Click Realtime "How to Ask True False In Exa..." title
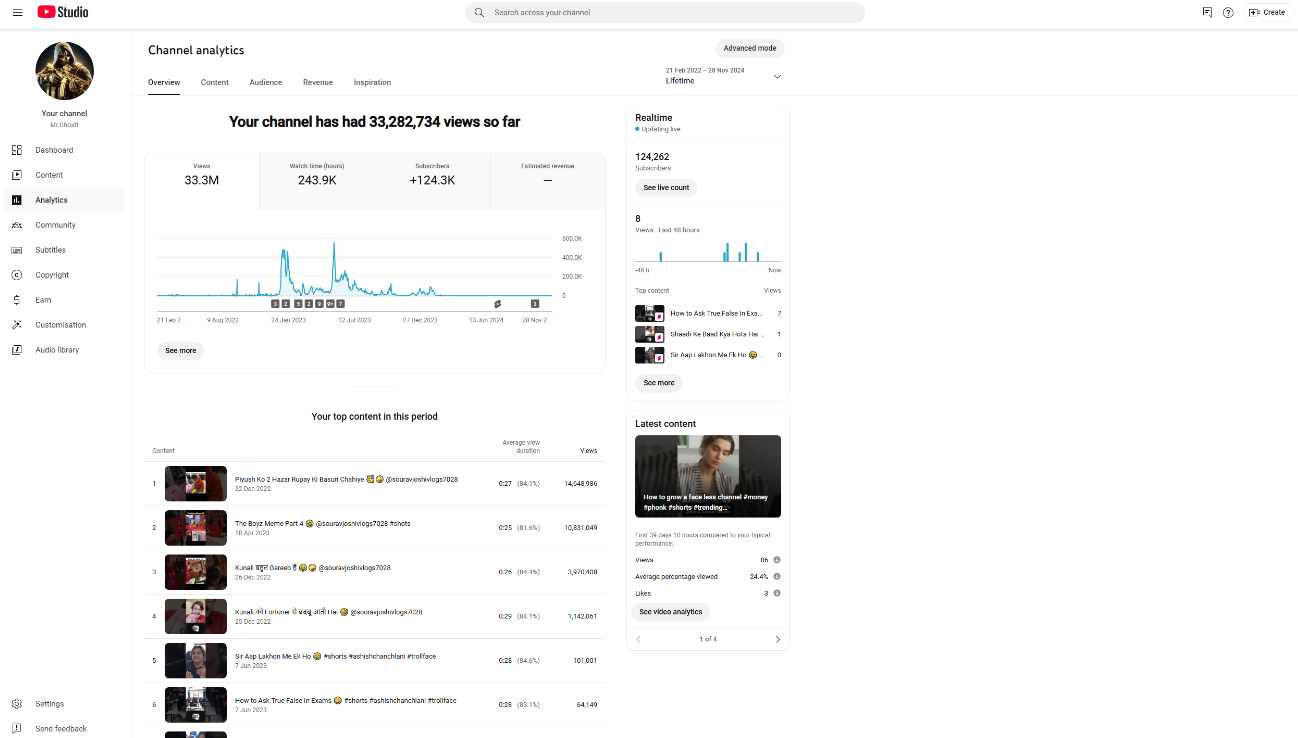 tap(716, 314)
